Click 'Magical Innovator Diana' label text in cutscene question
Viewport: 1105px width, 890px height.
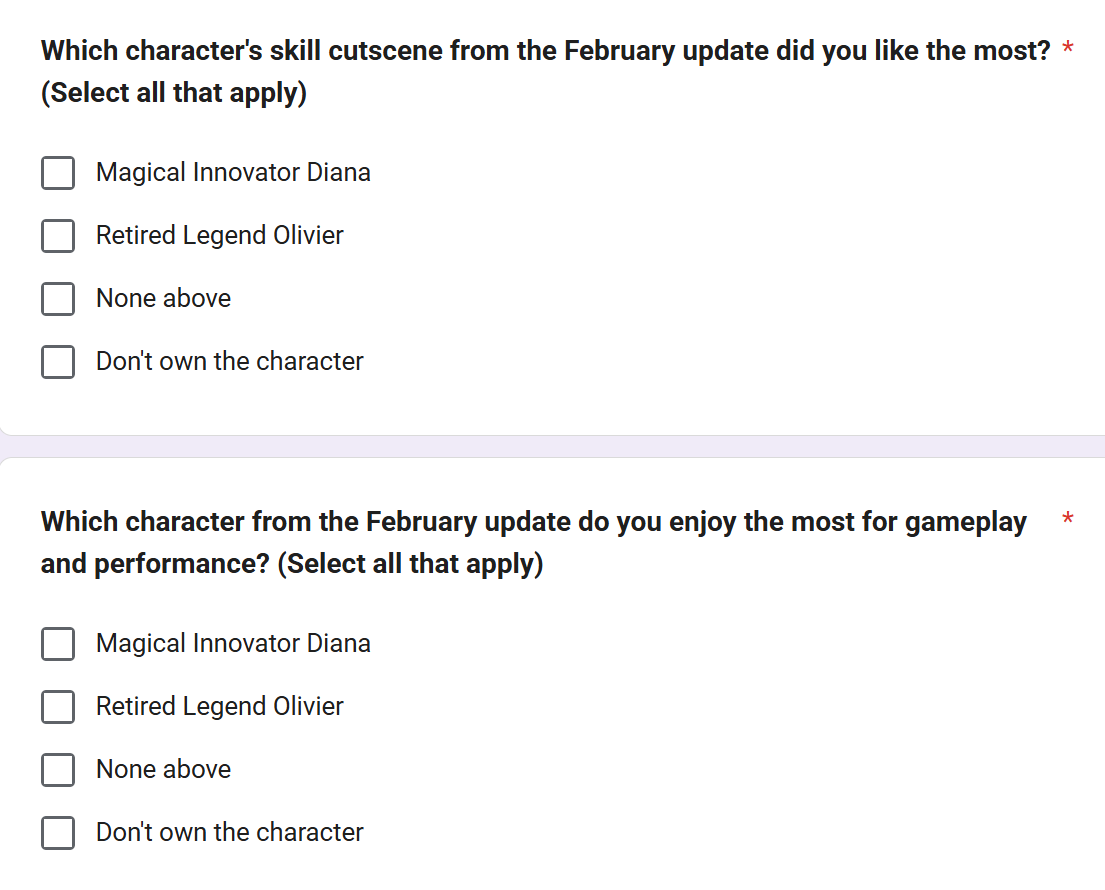pos(233,172)
